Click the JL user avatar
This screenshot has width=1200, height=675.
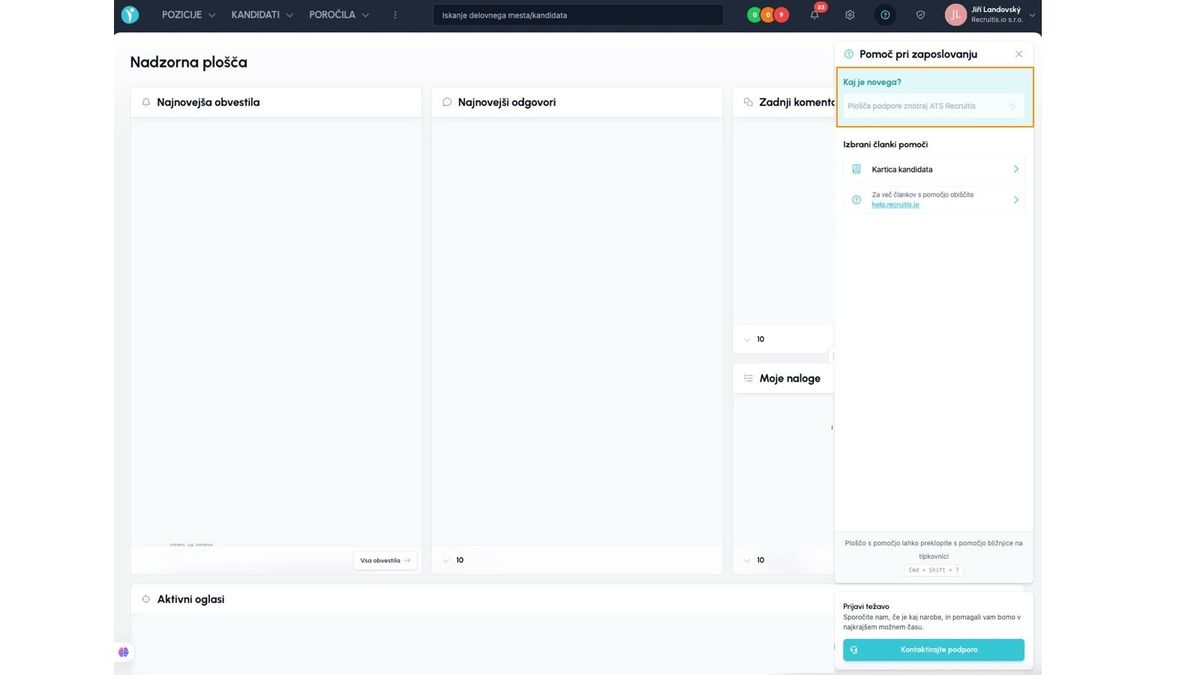[955, 15]
